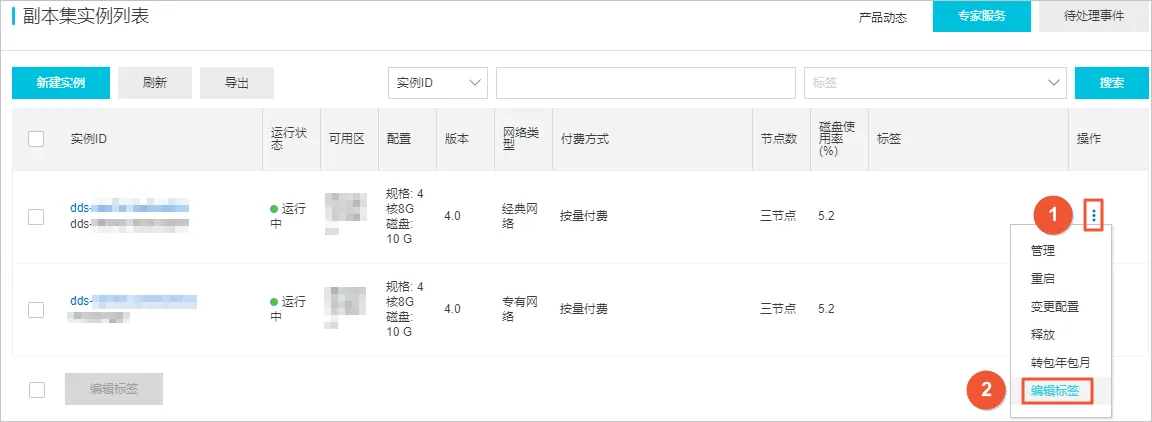Tick the second instance row checkbox
Screen dimensions: 1152x422
point(37,309)
